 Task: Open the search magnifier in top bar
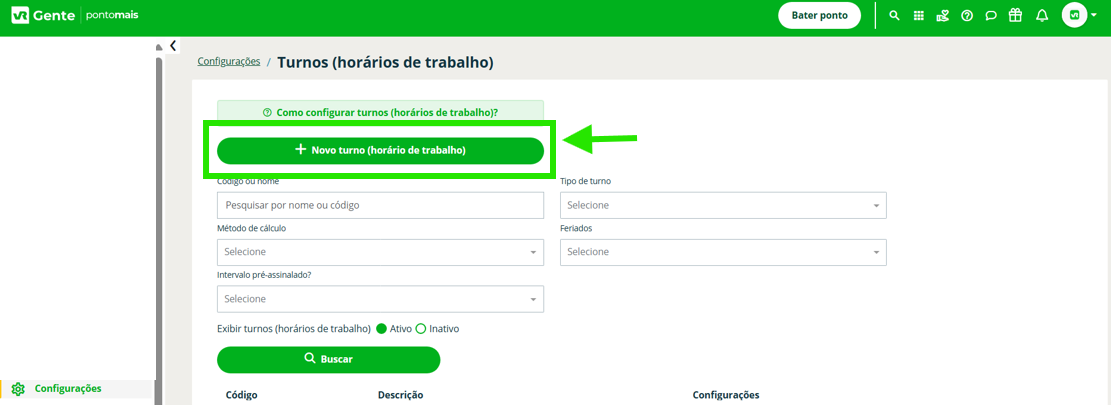[894, 16]
